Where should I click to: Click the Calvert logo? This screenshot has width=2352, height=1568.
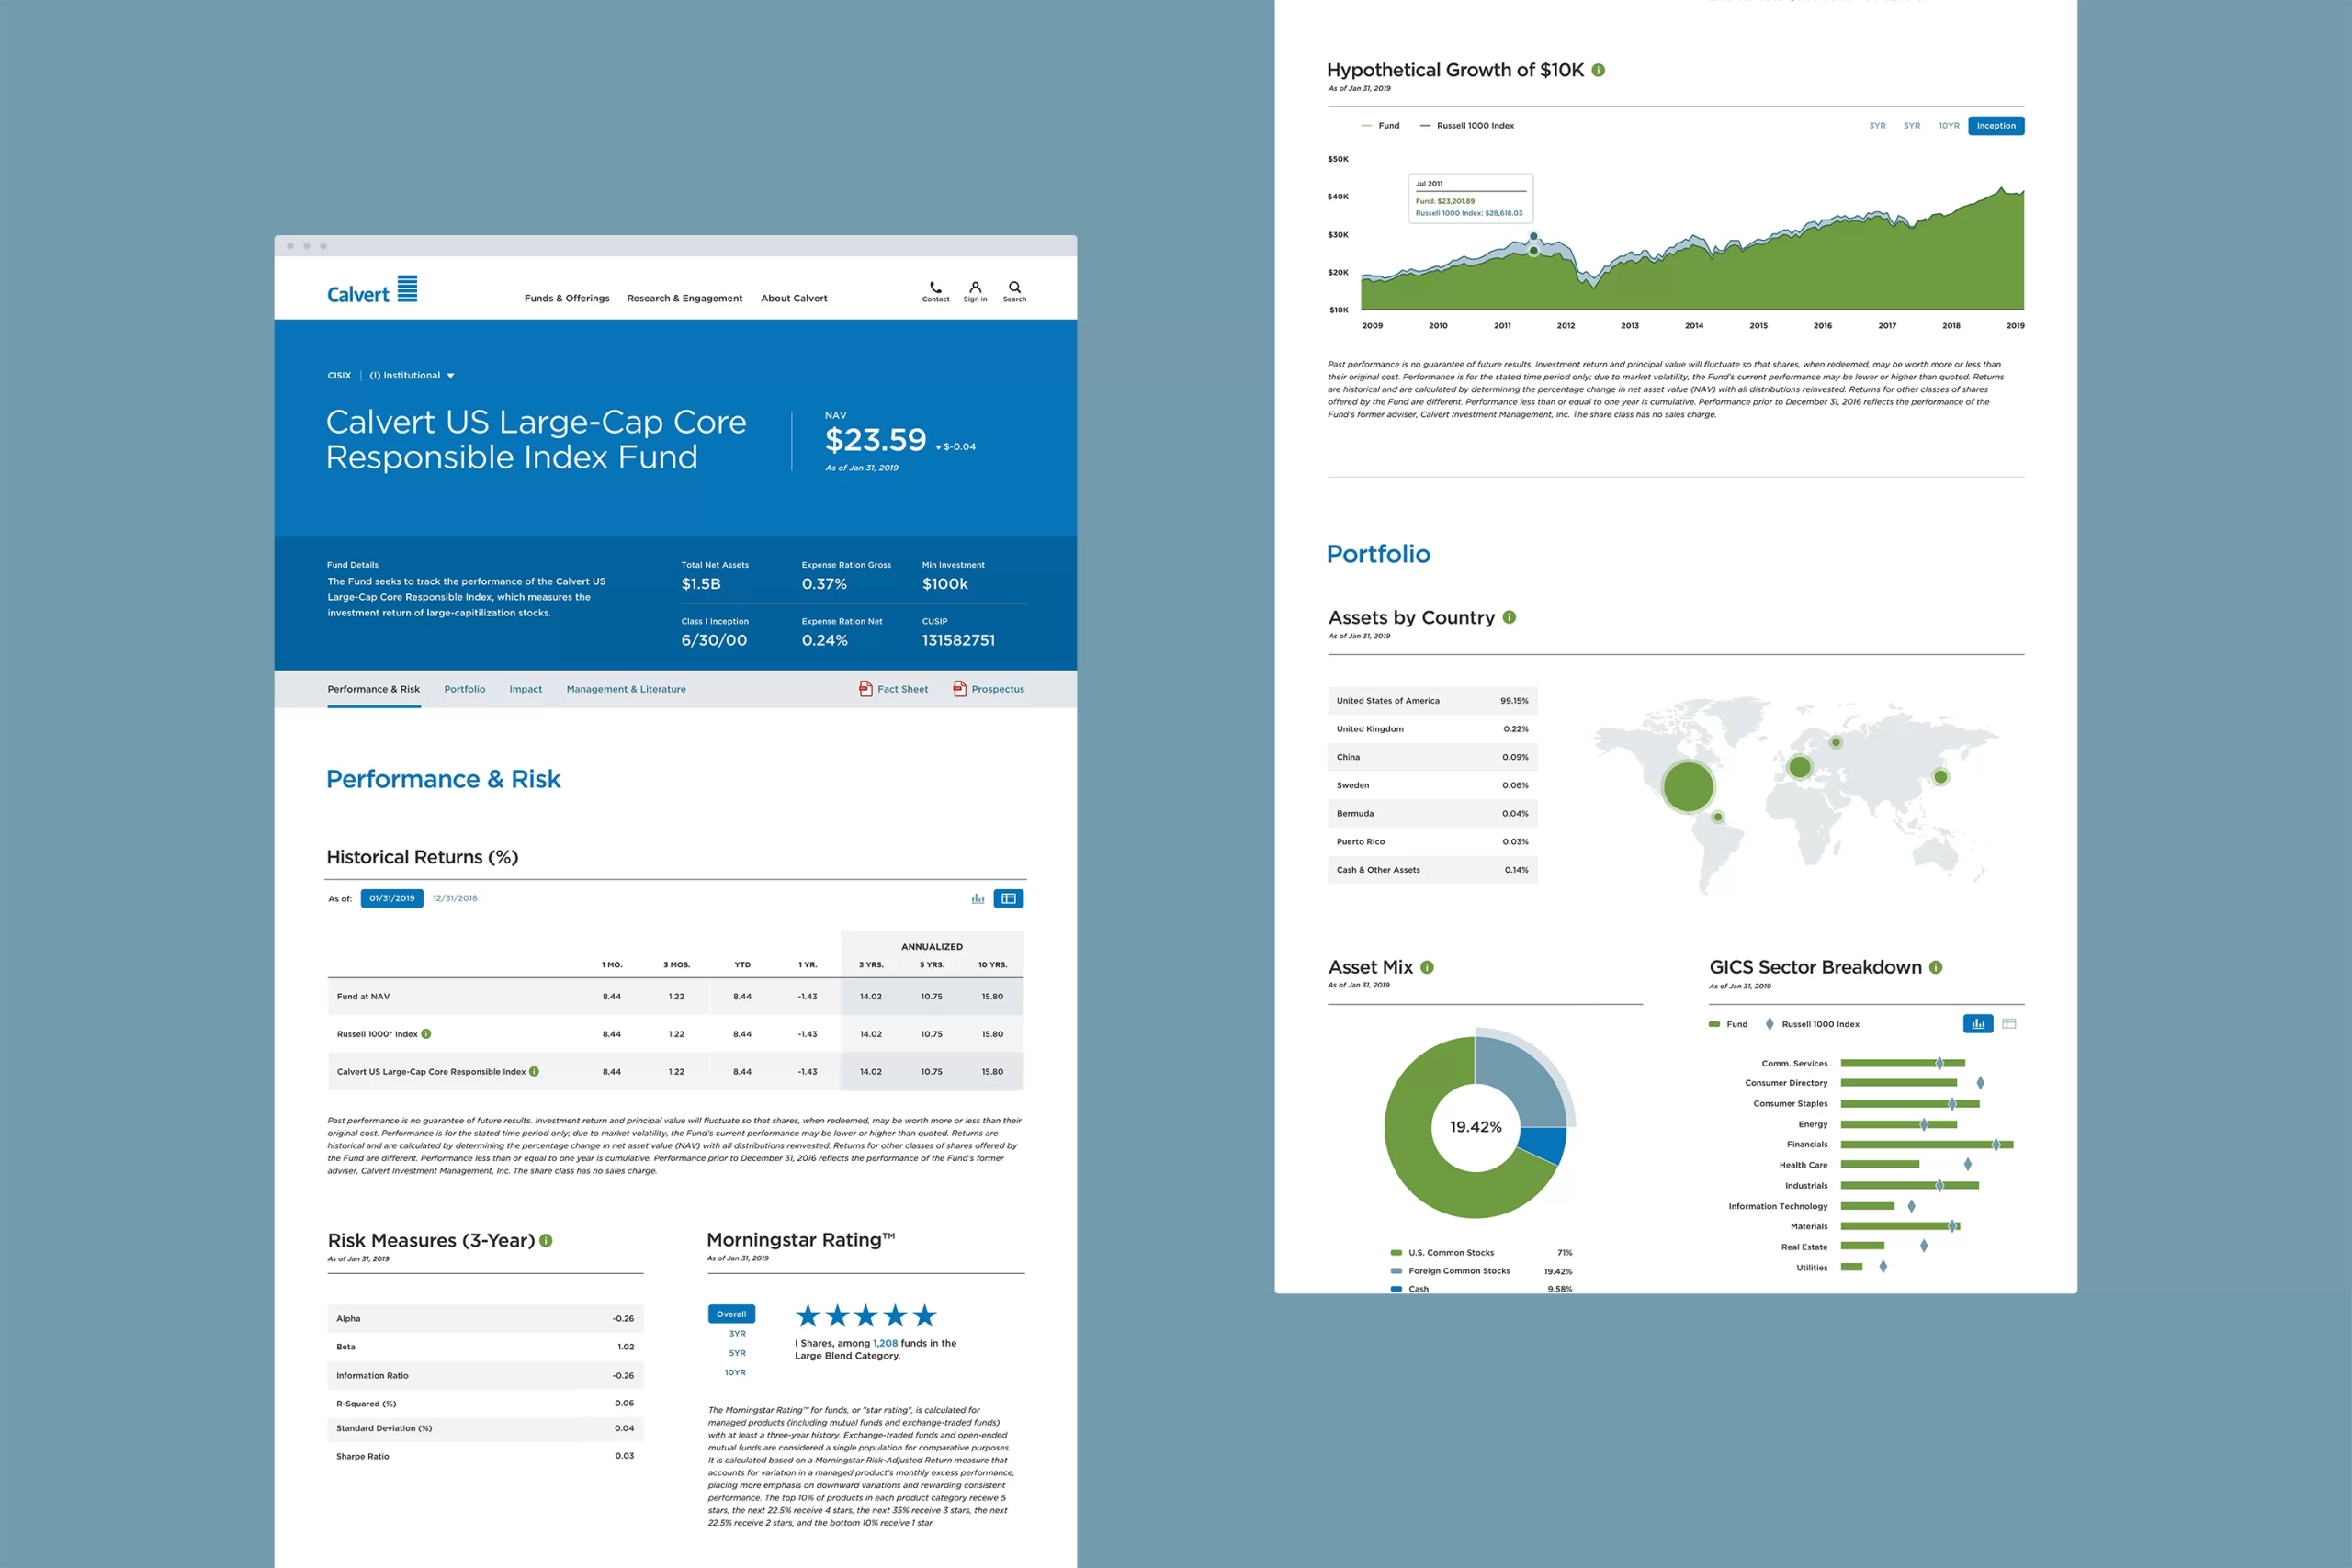372,290
